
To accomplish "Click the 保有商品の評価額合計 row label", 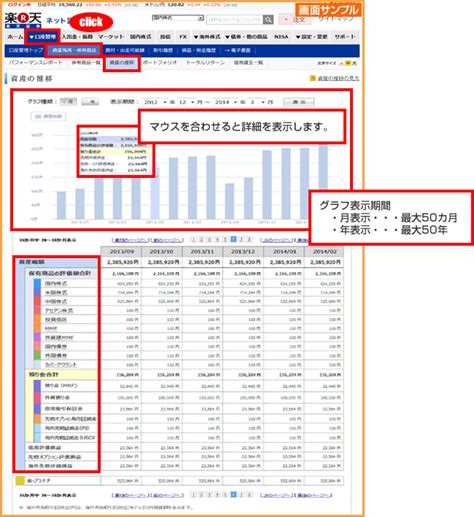I will [60, 273].
